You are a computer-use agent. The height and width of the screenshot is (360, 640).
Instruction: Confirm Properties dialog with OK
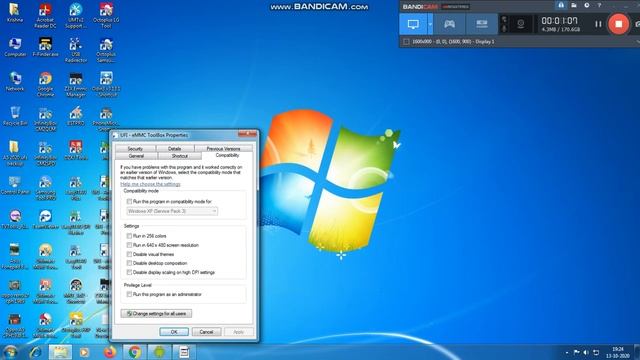pyautogui.click(x=174, y=332)
